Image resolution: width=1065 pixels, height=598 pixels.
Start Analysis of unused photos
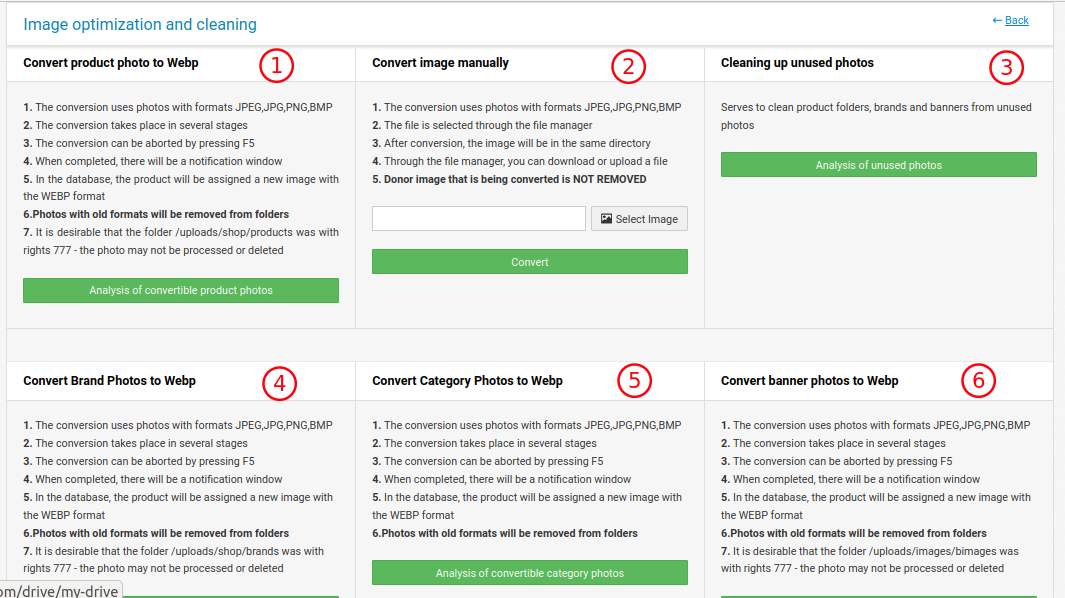pos(879,165)
